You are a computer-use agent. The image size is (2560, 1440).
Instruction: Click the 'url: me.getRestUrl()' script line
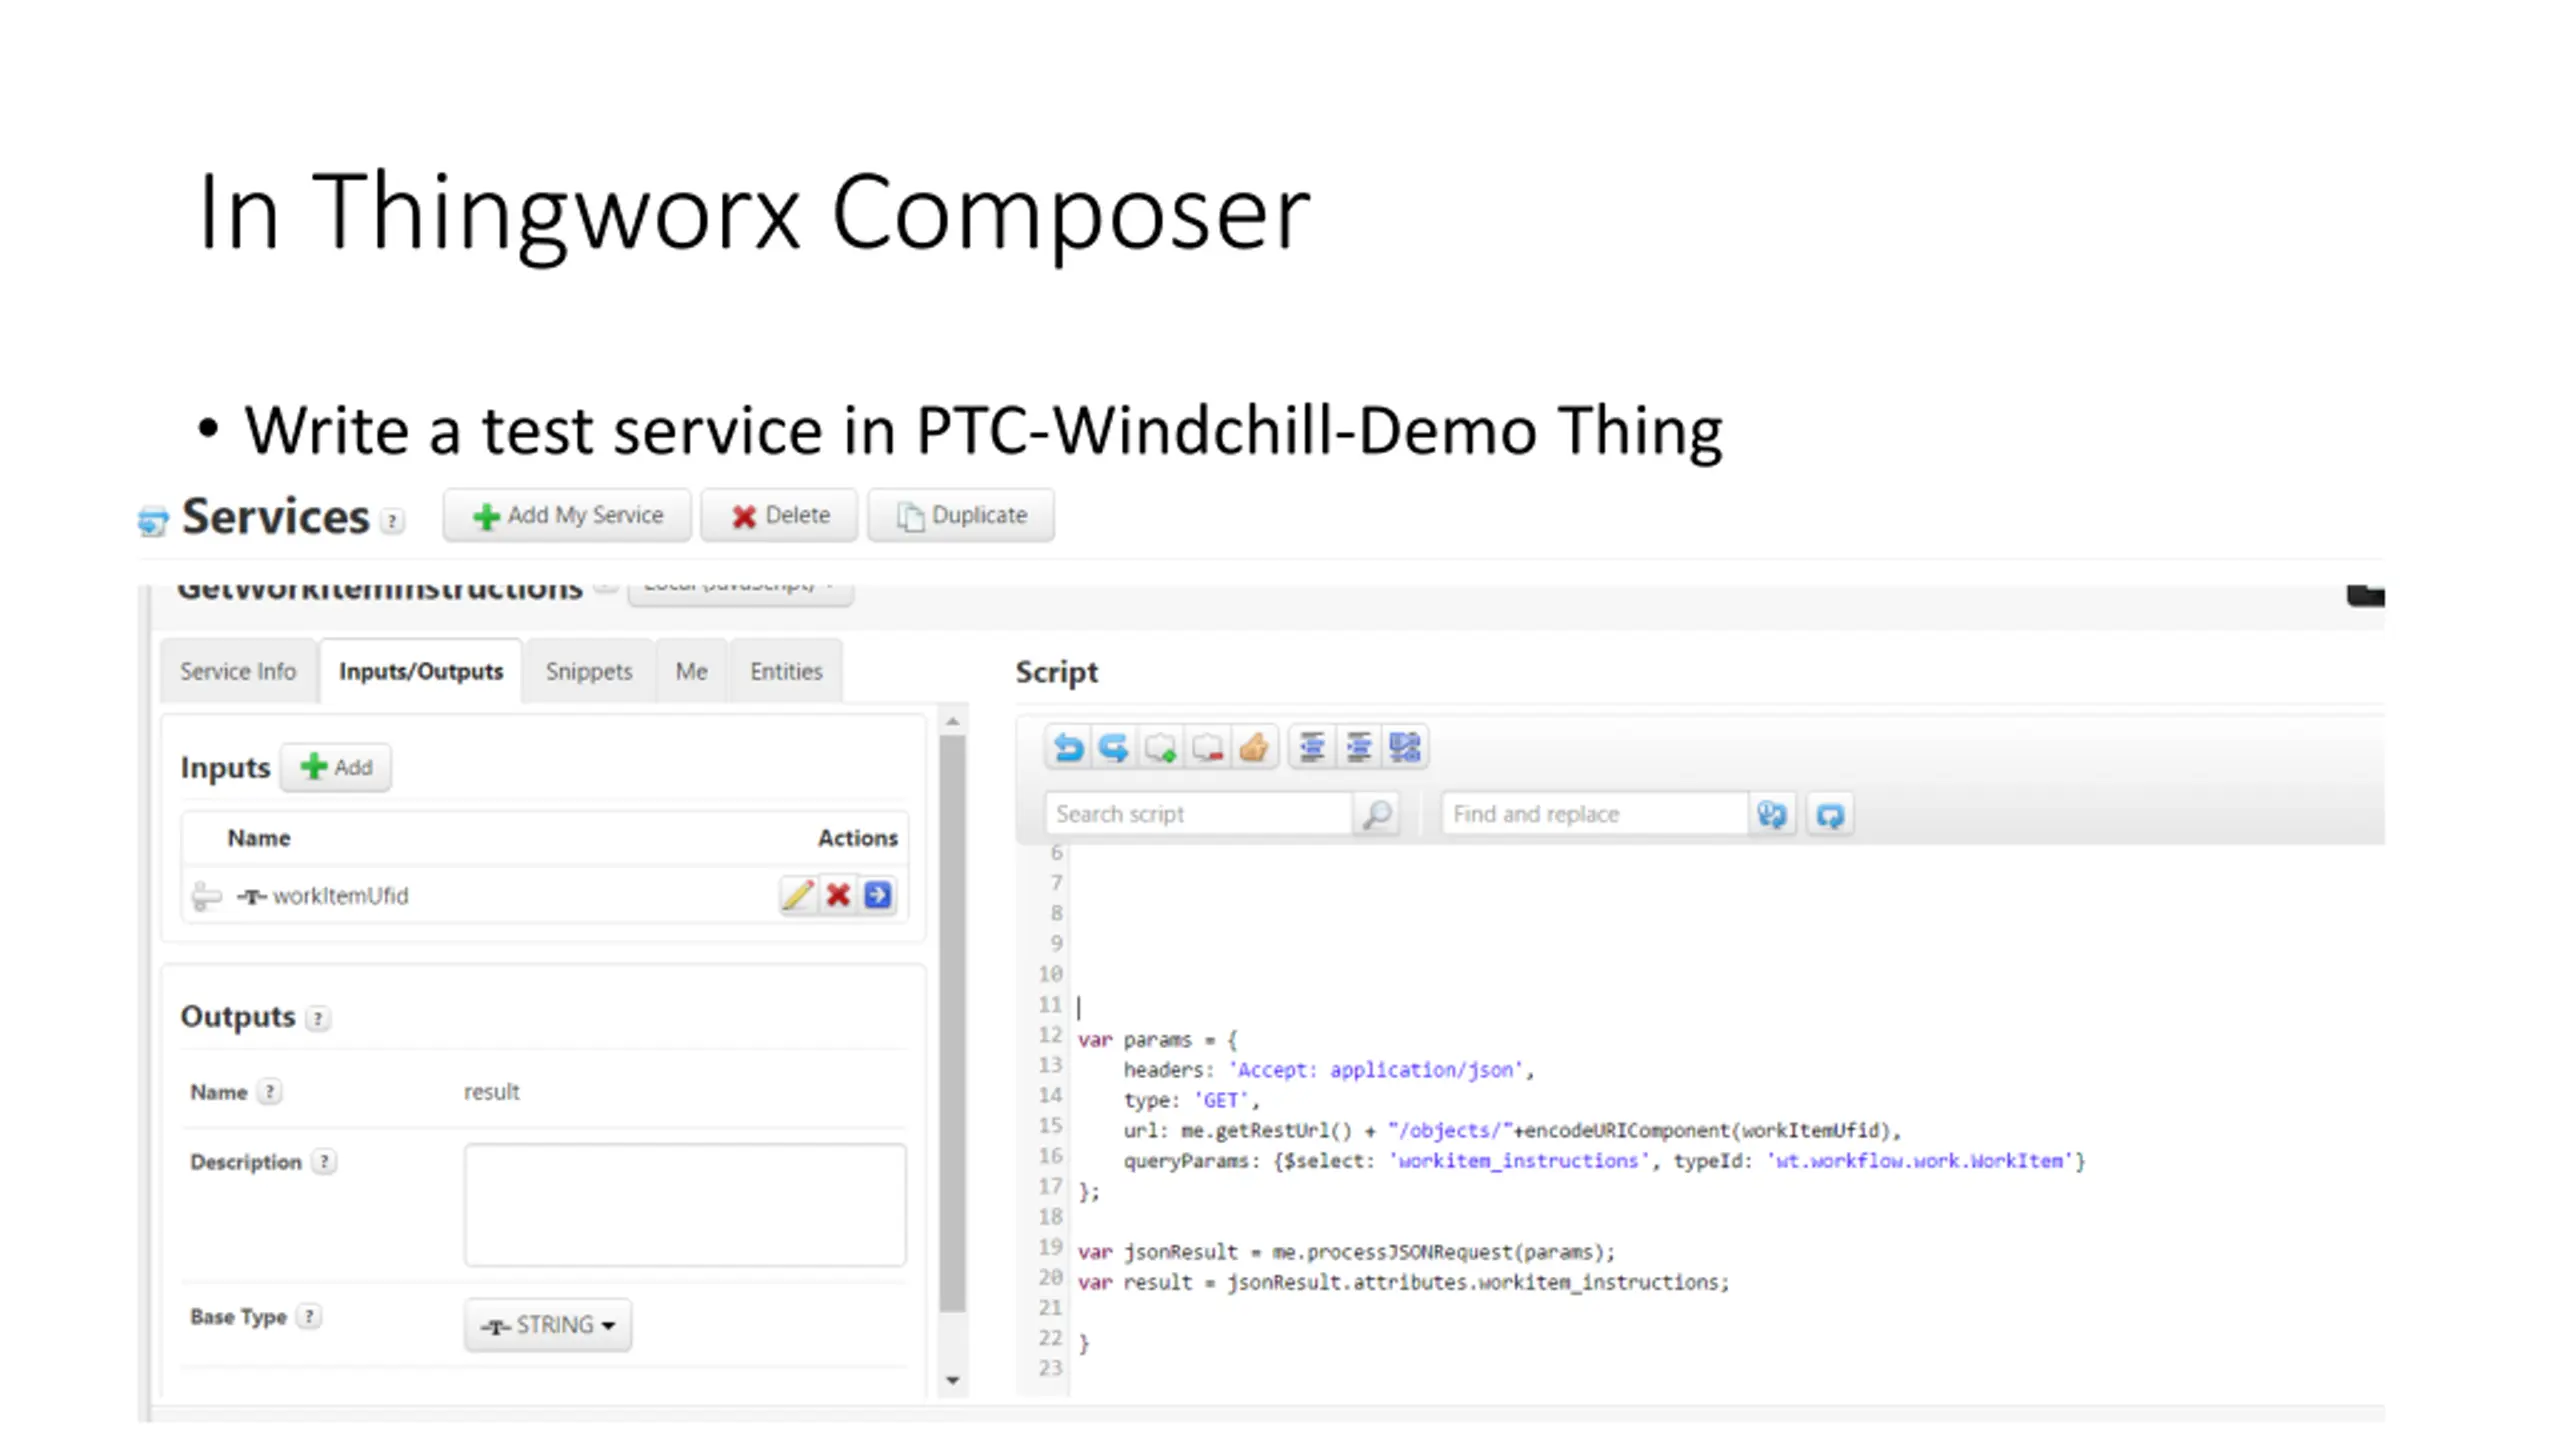point(1511,1130)
